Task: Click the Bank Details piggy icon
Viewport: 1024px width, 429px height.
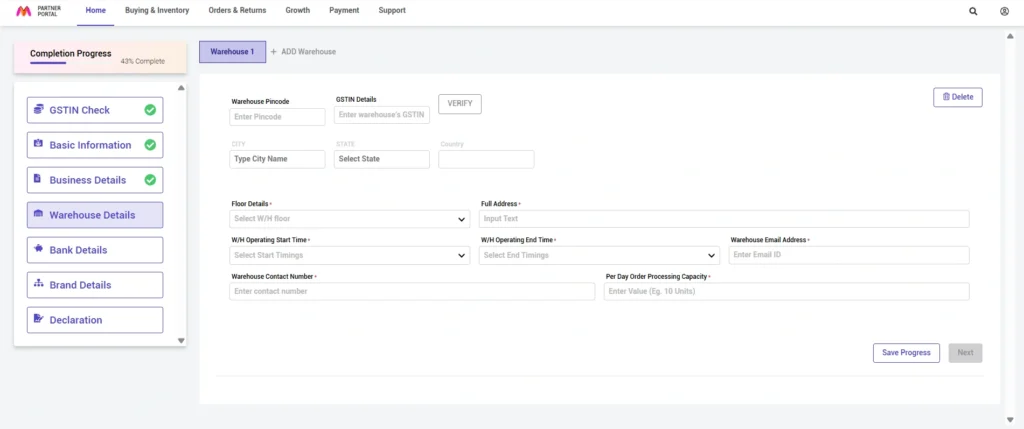Action: coord(38,249)
